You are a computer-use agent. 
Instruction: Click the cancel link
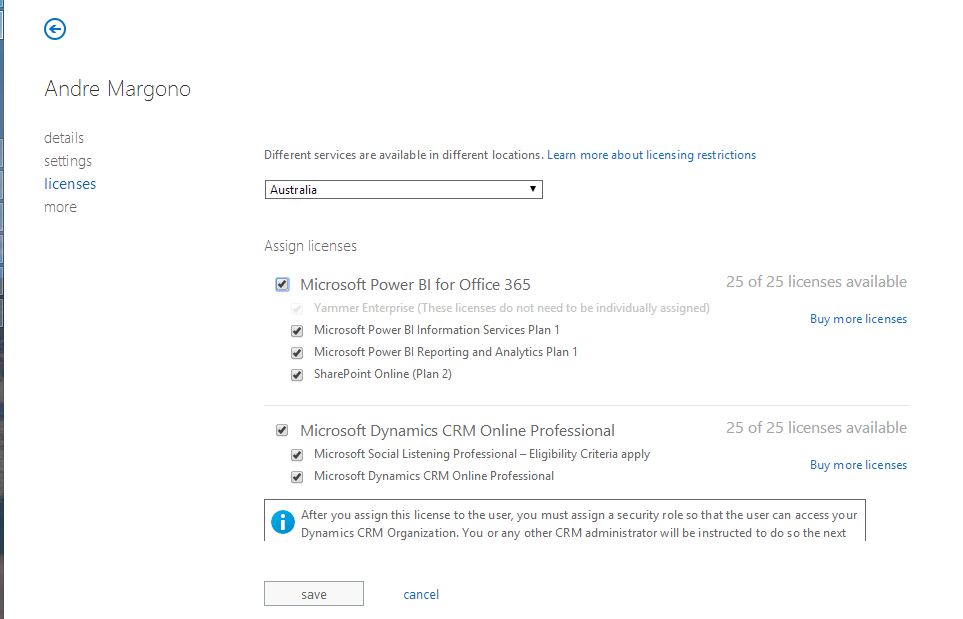[421, 594]
